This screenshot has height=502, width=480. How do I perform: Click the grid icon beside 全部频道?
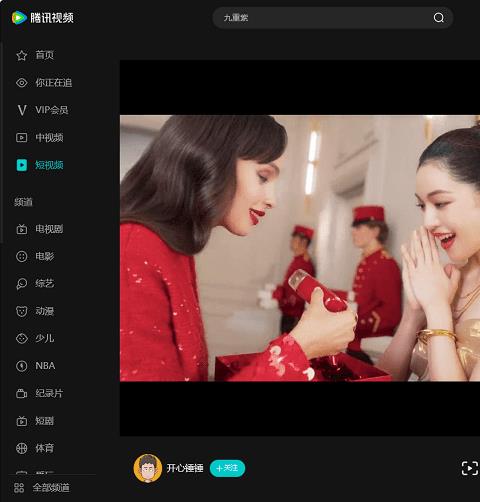(19, 488)
